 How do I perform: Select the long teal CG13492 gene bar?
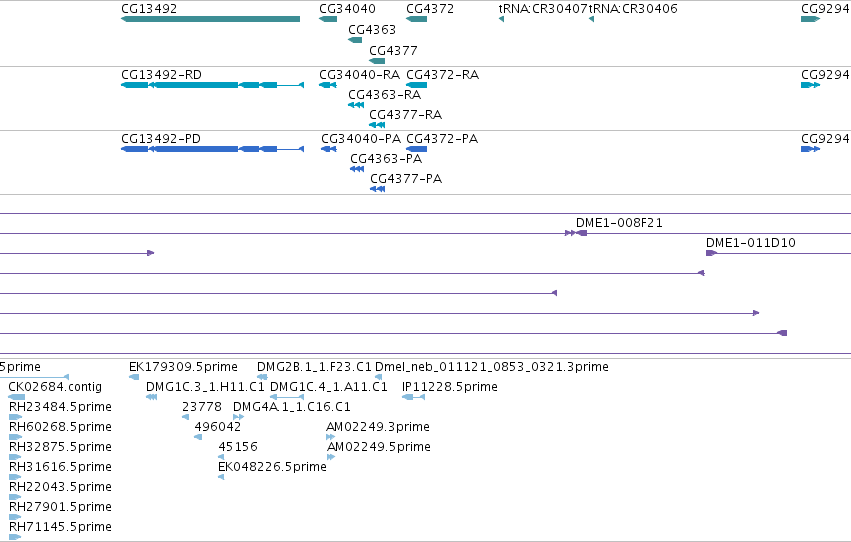[211, 19]
